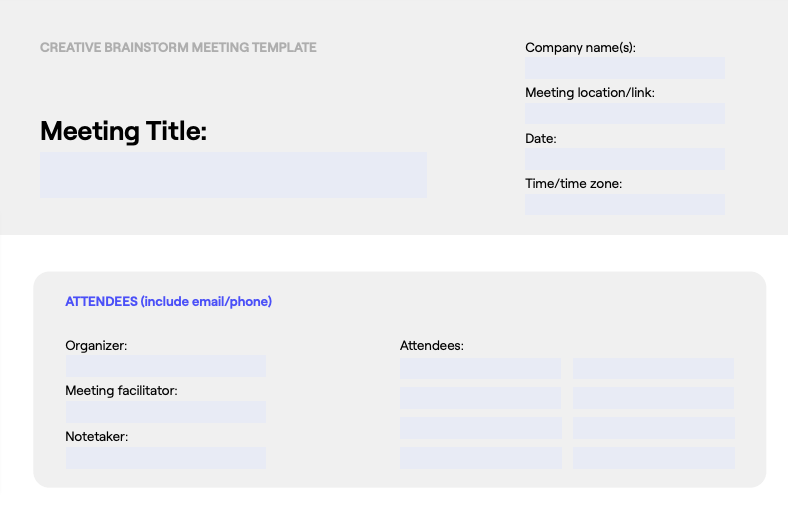Image resolution: width=788 pixels, height=512 pixels.
Task: Focus last Attendees field in left column
Action: 480,458
